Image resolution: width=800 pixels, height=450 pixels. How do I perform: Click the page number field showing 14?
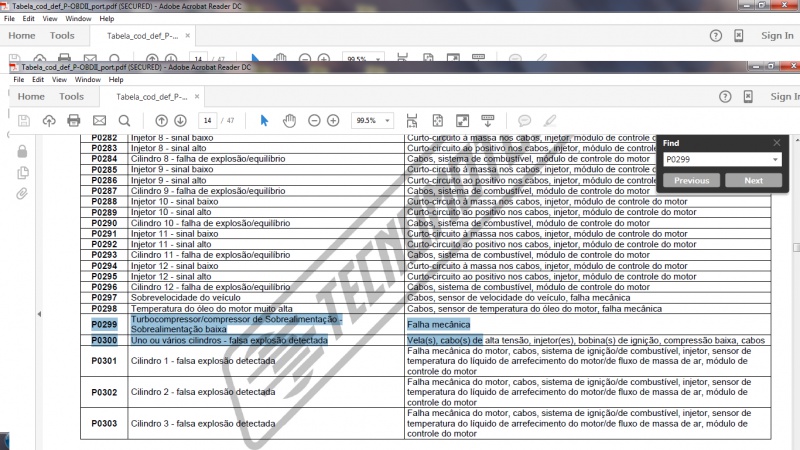pos(207,120)
